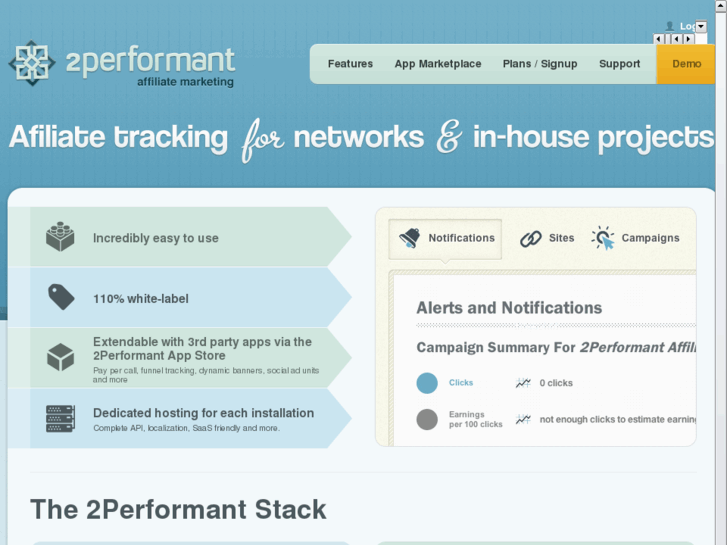Click the dedicated hosting server icon
The image size is (727, 545).
[60, 419]
